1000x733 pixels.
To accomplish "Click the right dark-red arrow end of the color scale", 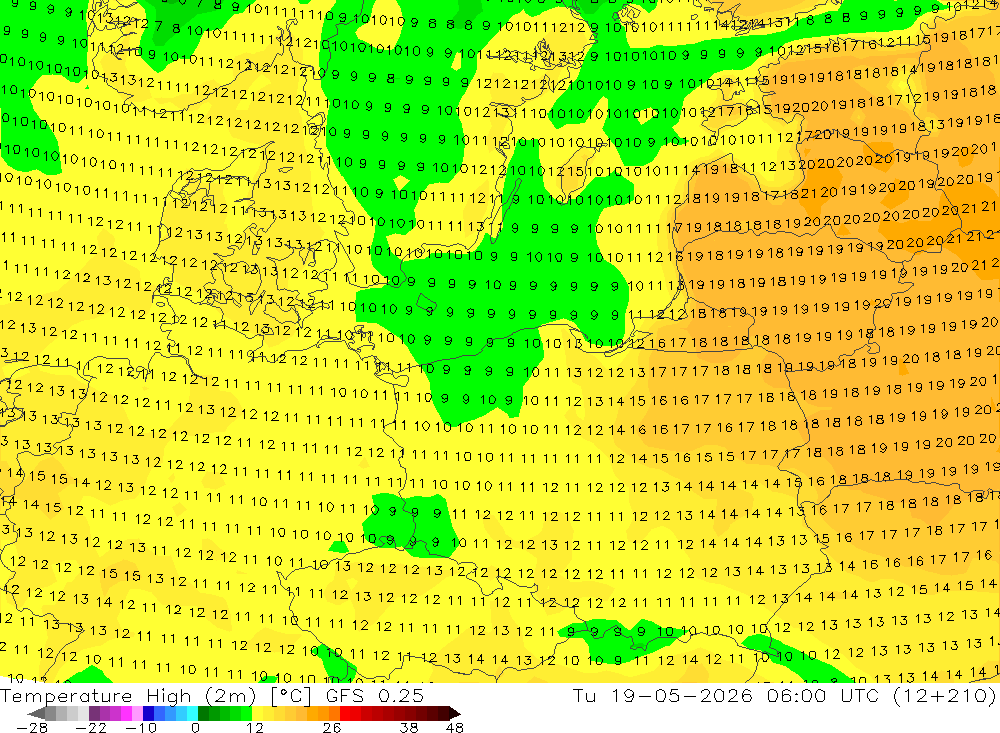I will (455, 713).
